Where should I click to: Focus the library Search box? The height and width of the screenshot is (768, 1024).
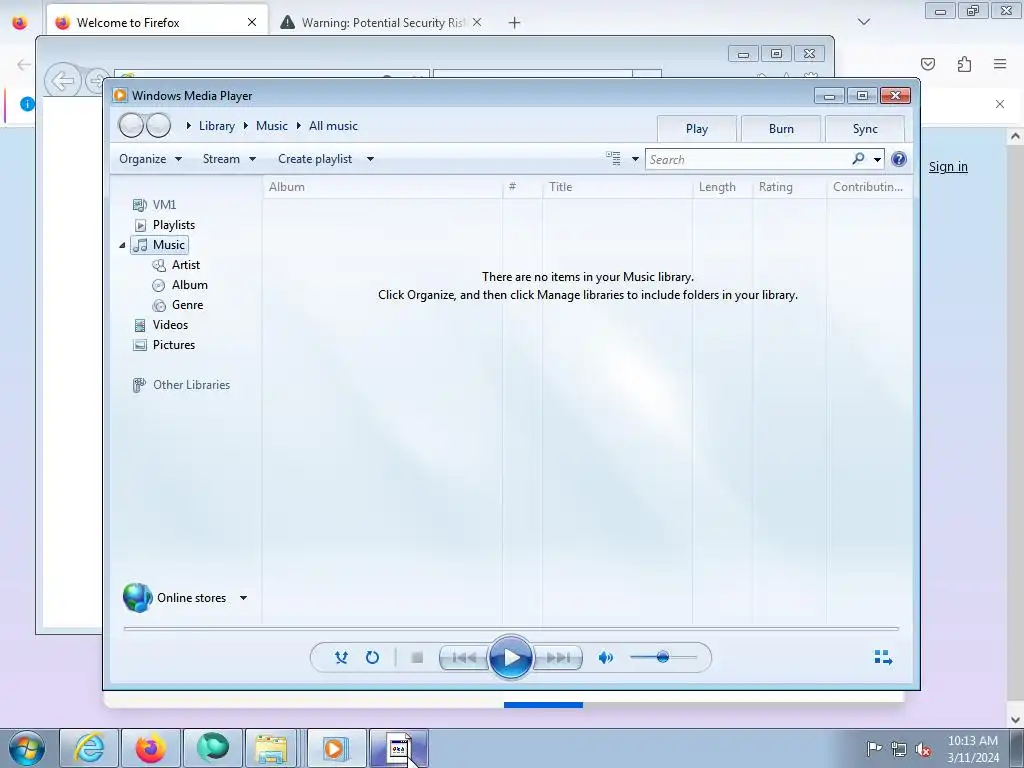coord(747,159)
